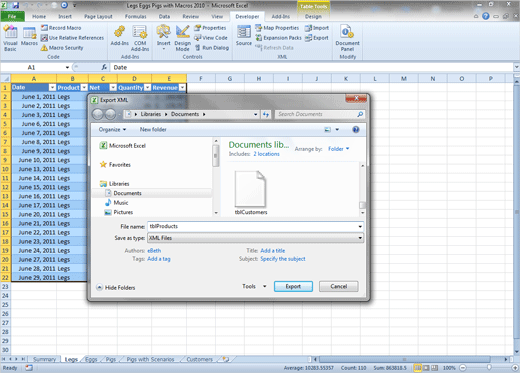
Task: Open control Properties
Action: click(210, 28)
